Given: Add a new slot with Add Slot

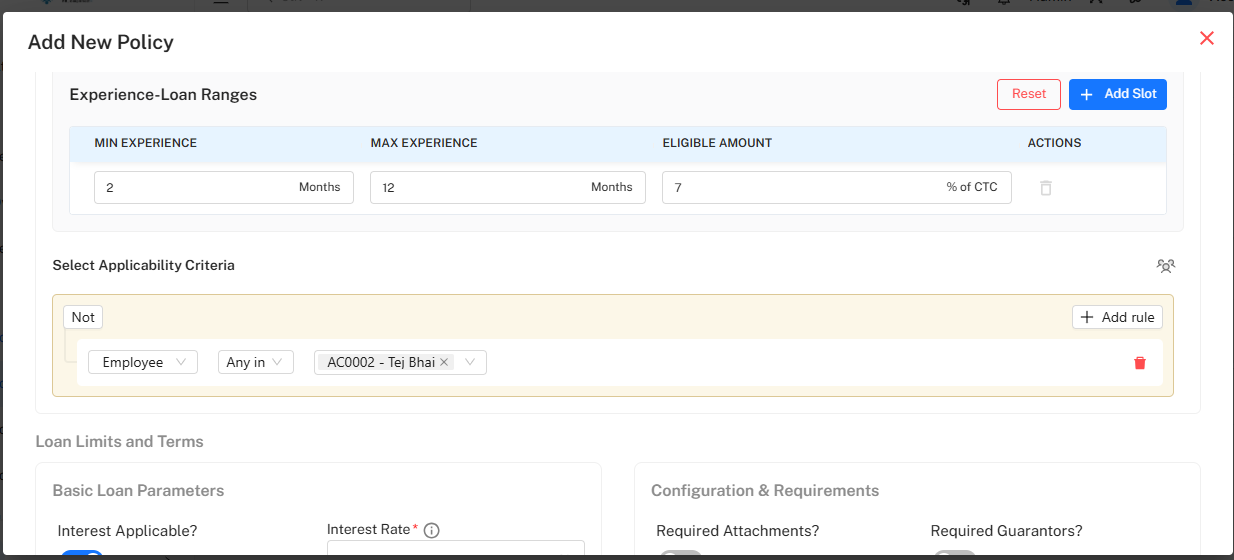Looking at the screenshot, I should [x=1117, y=94].
